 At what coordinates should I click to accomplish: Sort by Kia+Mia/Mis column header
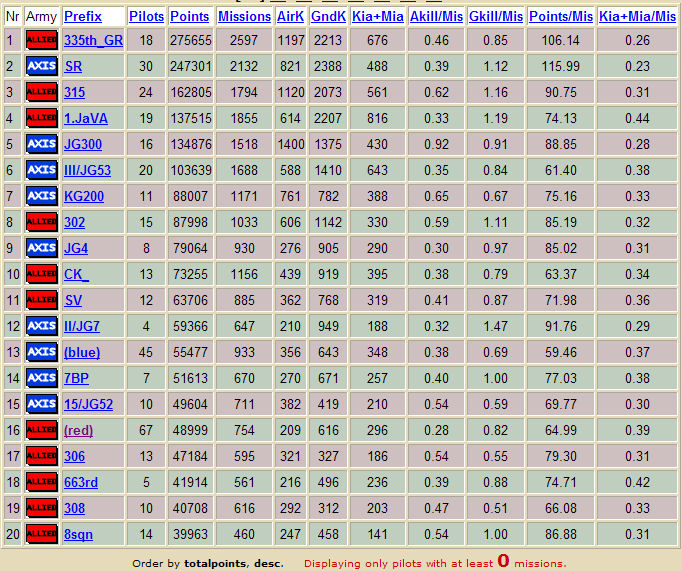pyautogui.click(x=637, y=17)
